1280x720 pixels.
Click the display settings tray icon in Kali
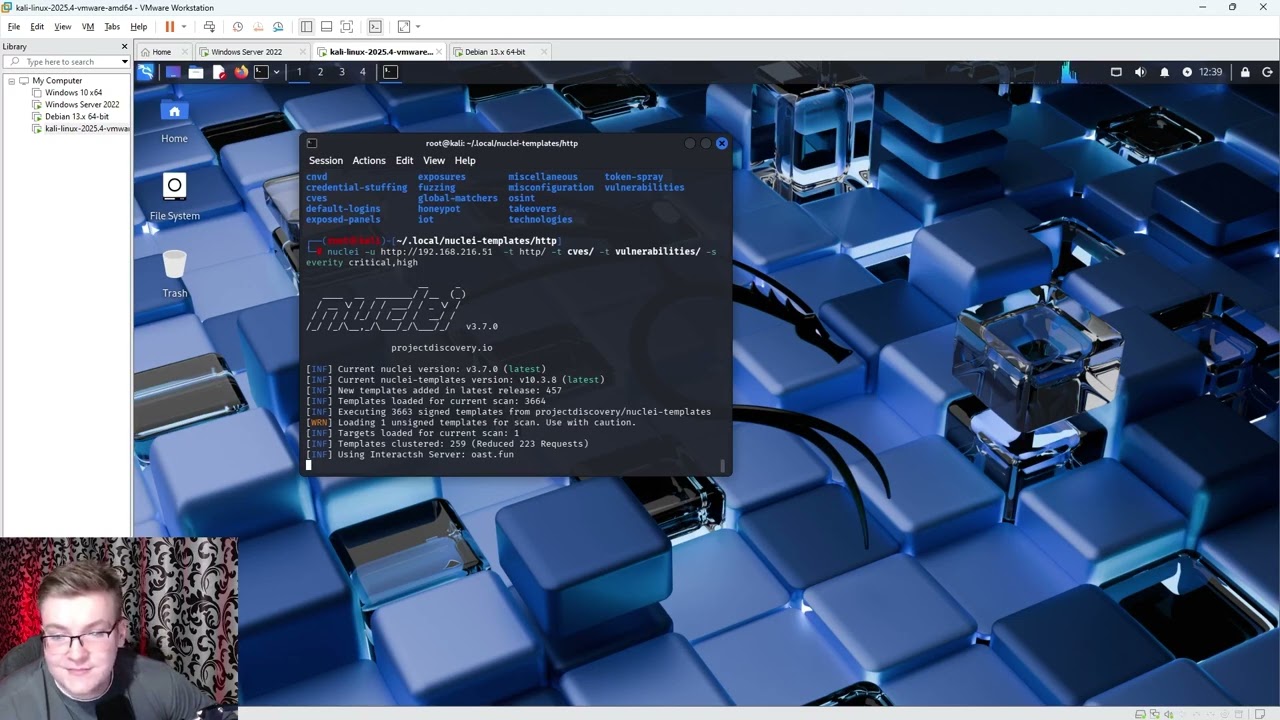(x=1116, y=72)
